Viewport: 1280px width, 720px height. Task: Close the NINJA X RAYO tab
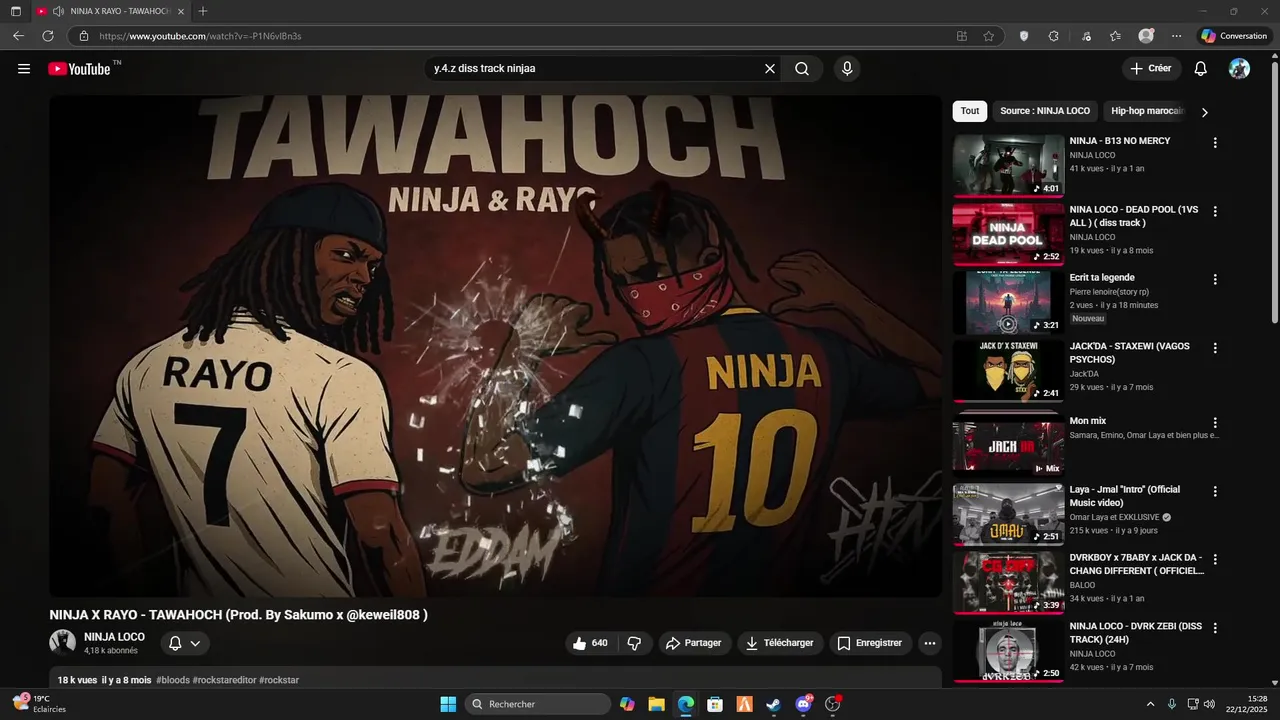point(181,11)
